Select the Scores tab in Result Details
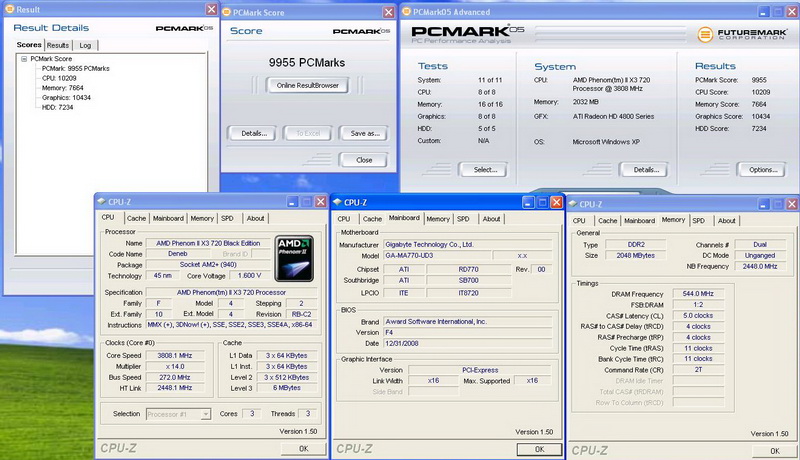This screenshot has width=800, height=460. pos(29,44)
